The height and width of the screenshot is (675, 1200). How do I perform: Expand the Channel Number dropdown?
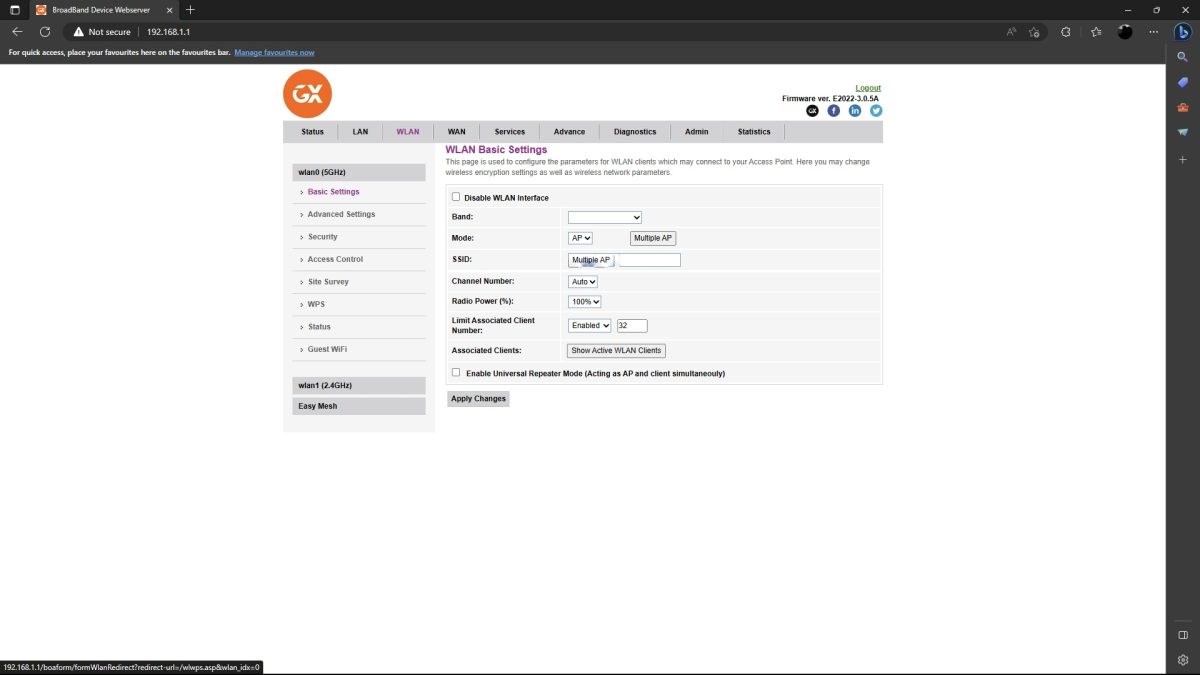pos(582,282)
